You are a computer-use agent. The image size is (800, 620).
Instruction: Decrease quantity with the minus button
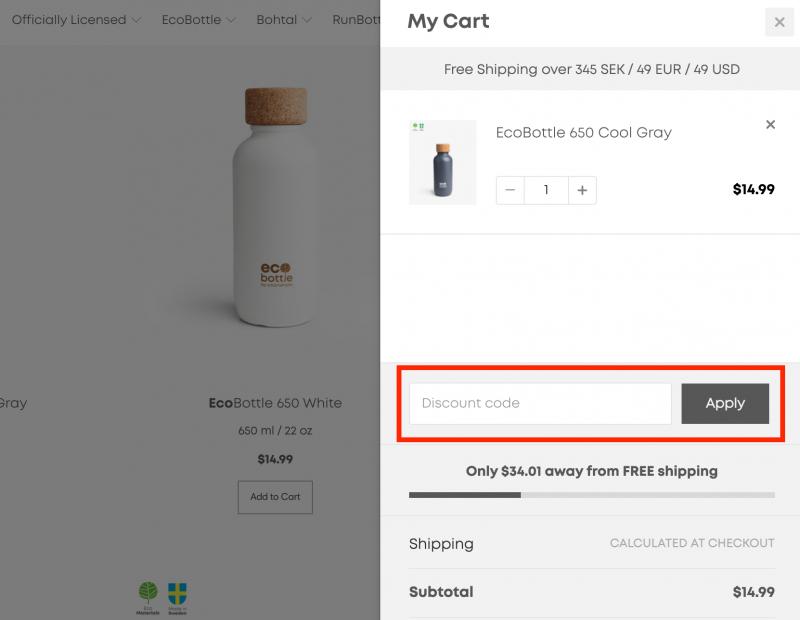coord(510,190)
